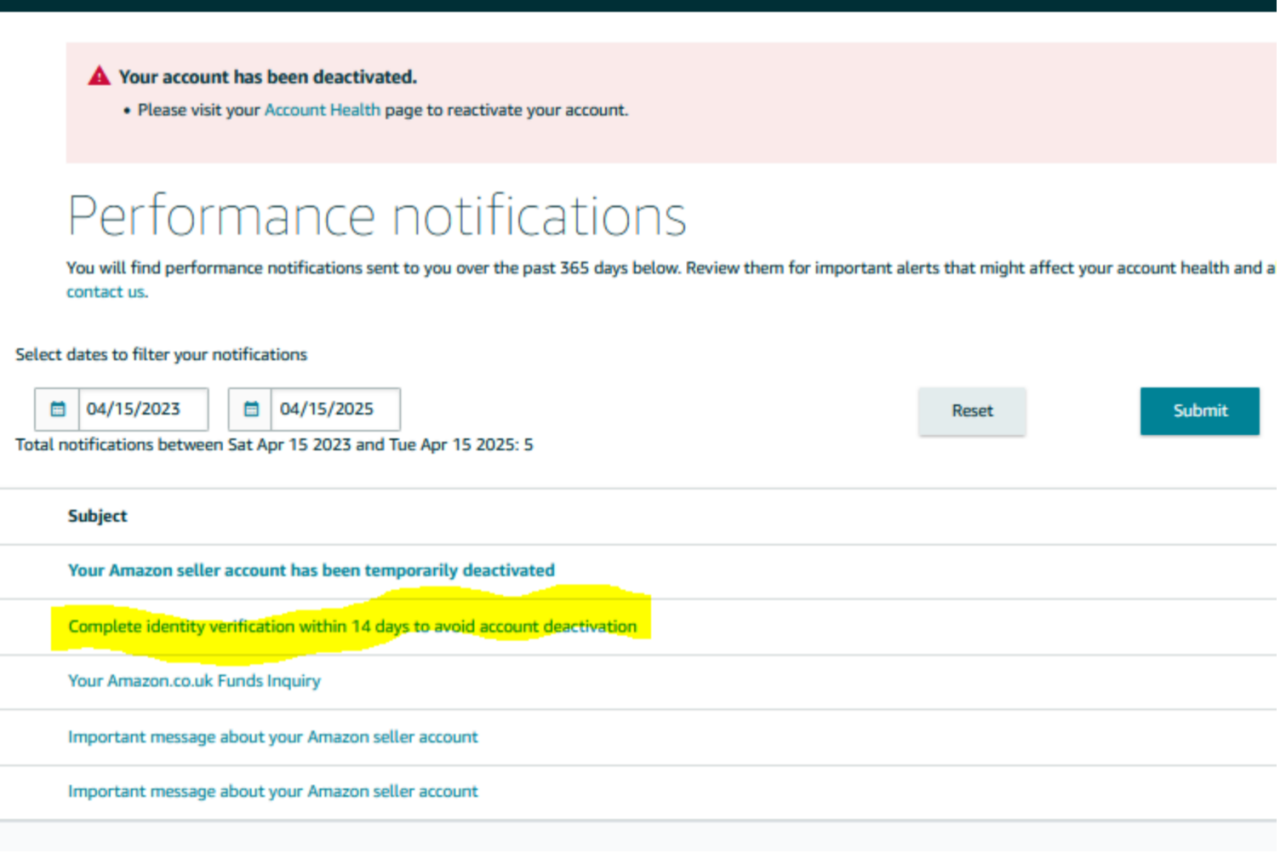Click the red warning triangle icon

pos(99,76)
